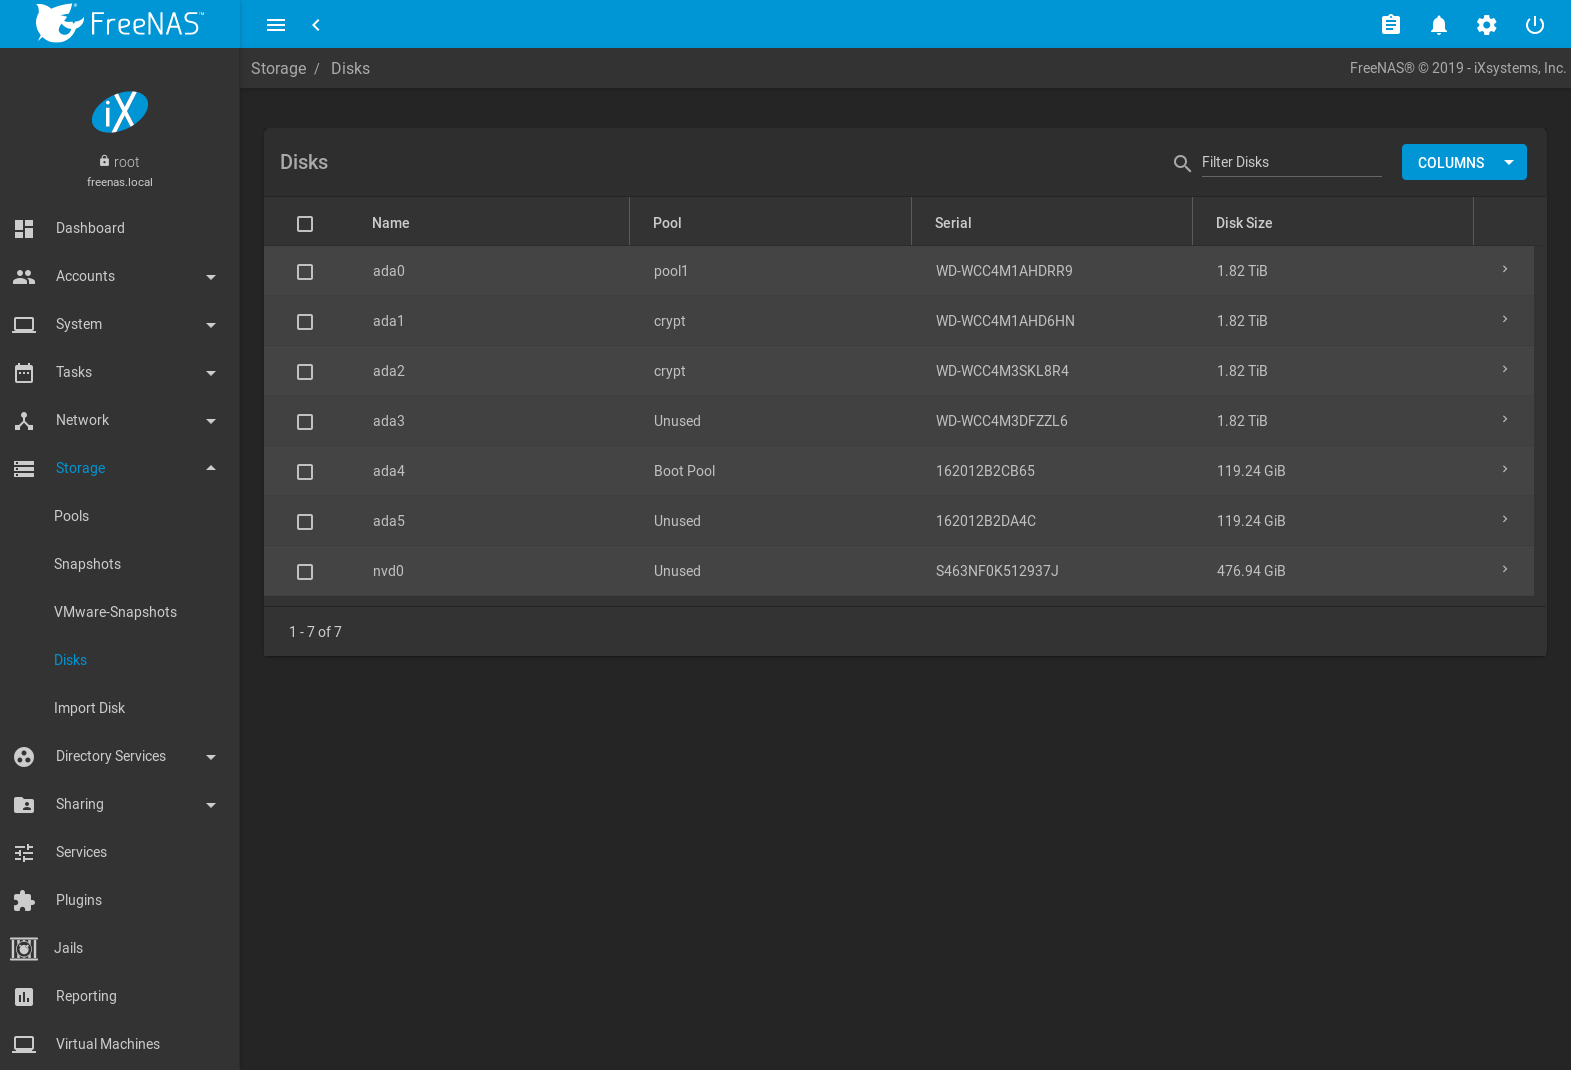Click the power icon in top bar
This screenshot has height=1070, width=1571.
tap(1534, 25)
